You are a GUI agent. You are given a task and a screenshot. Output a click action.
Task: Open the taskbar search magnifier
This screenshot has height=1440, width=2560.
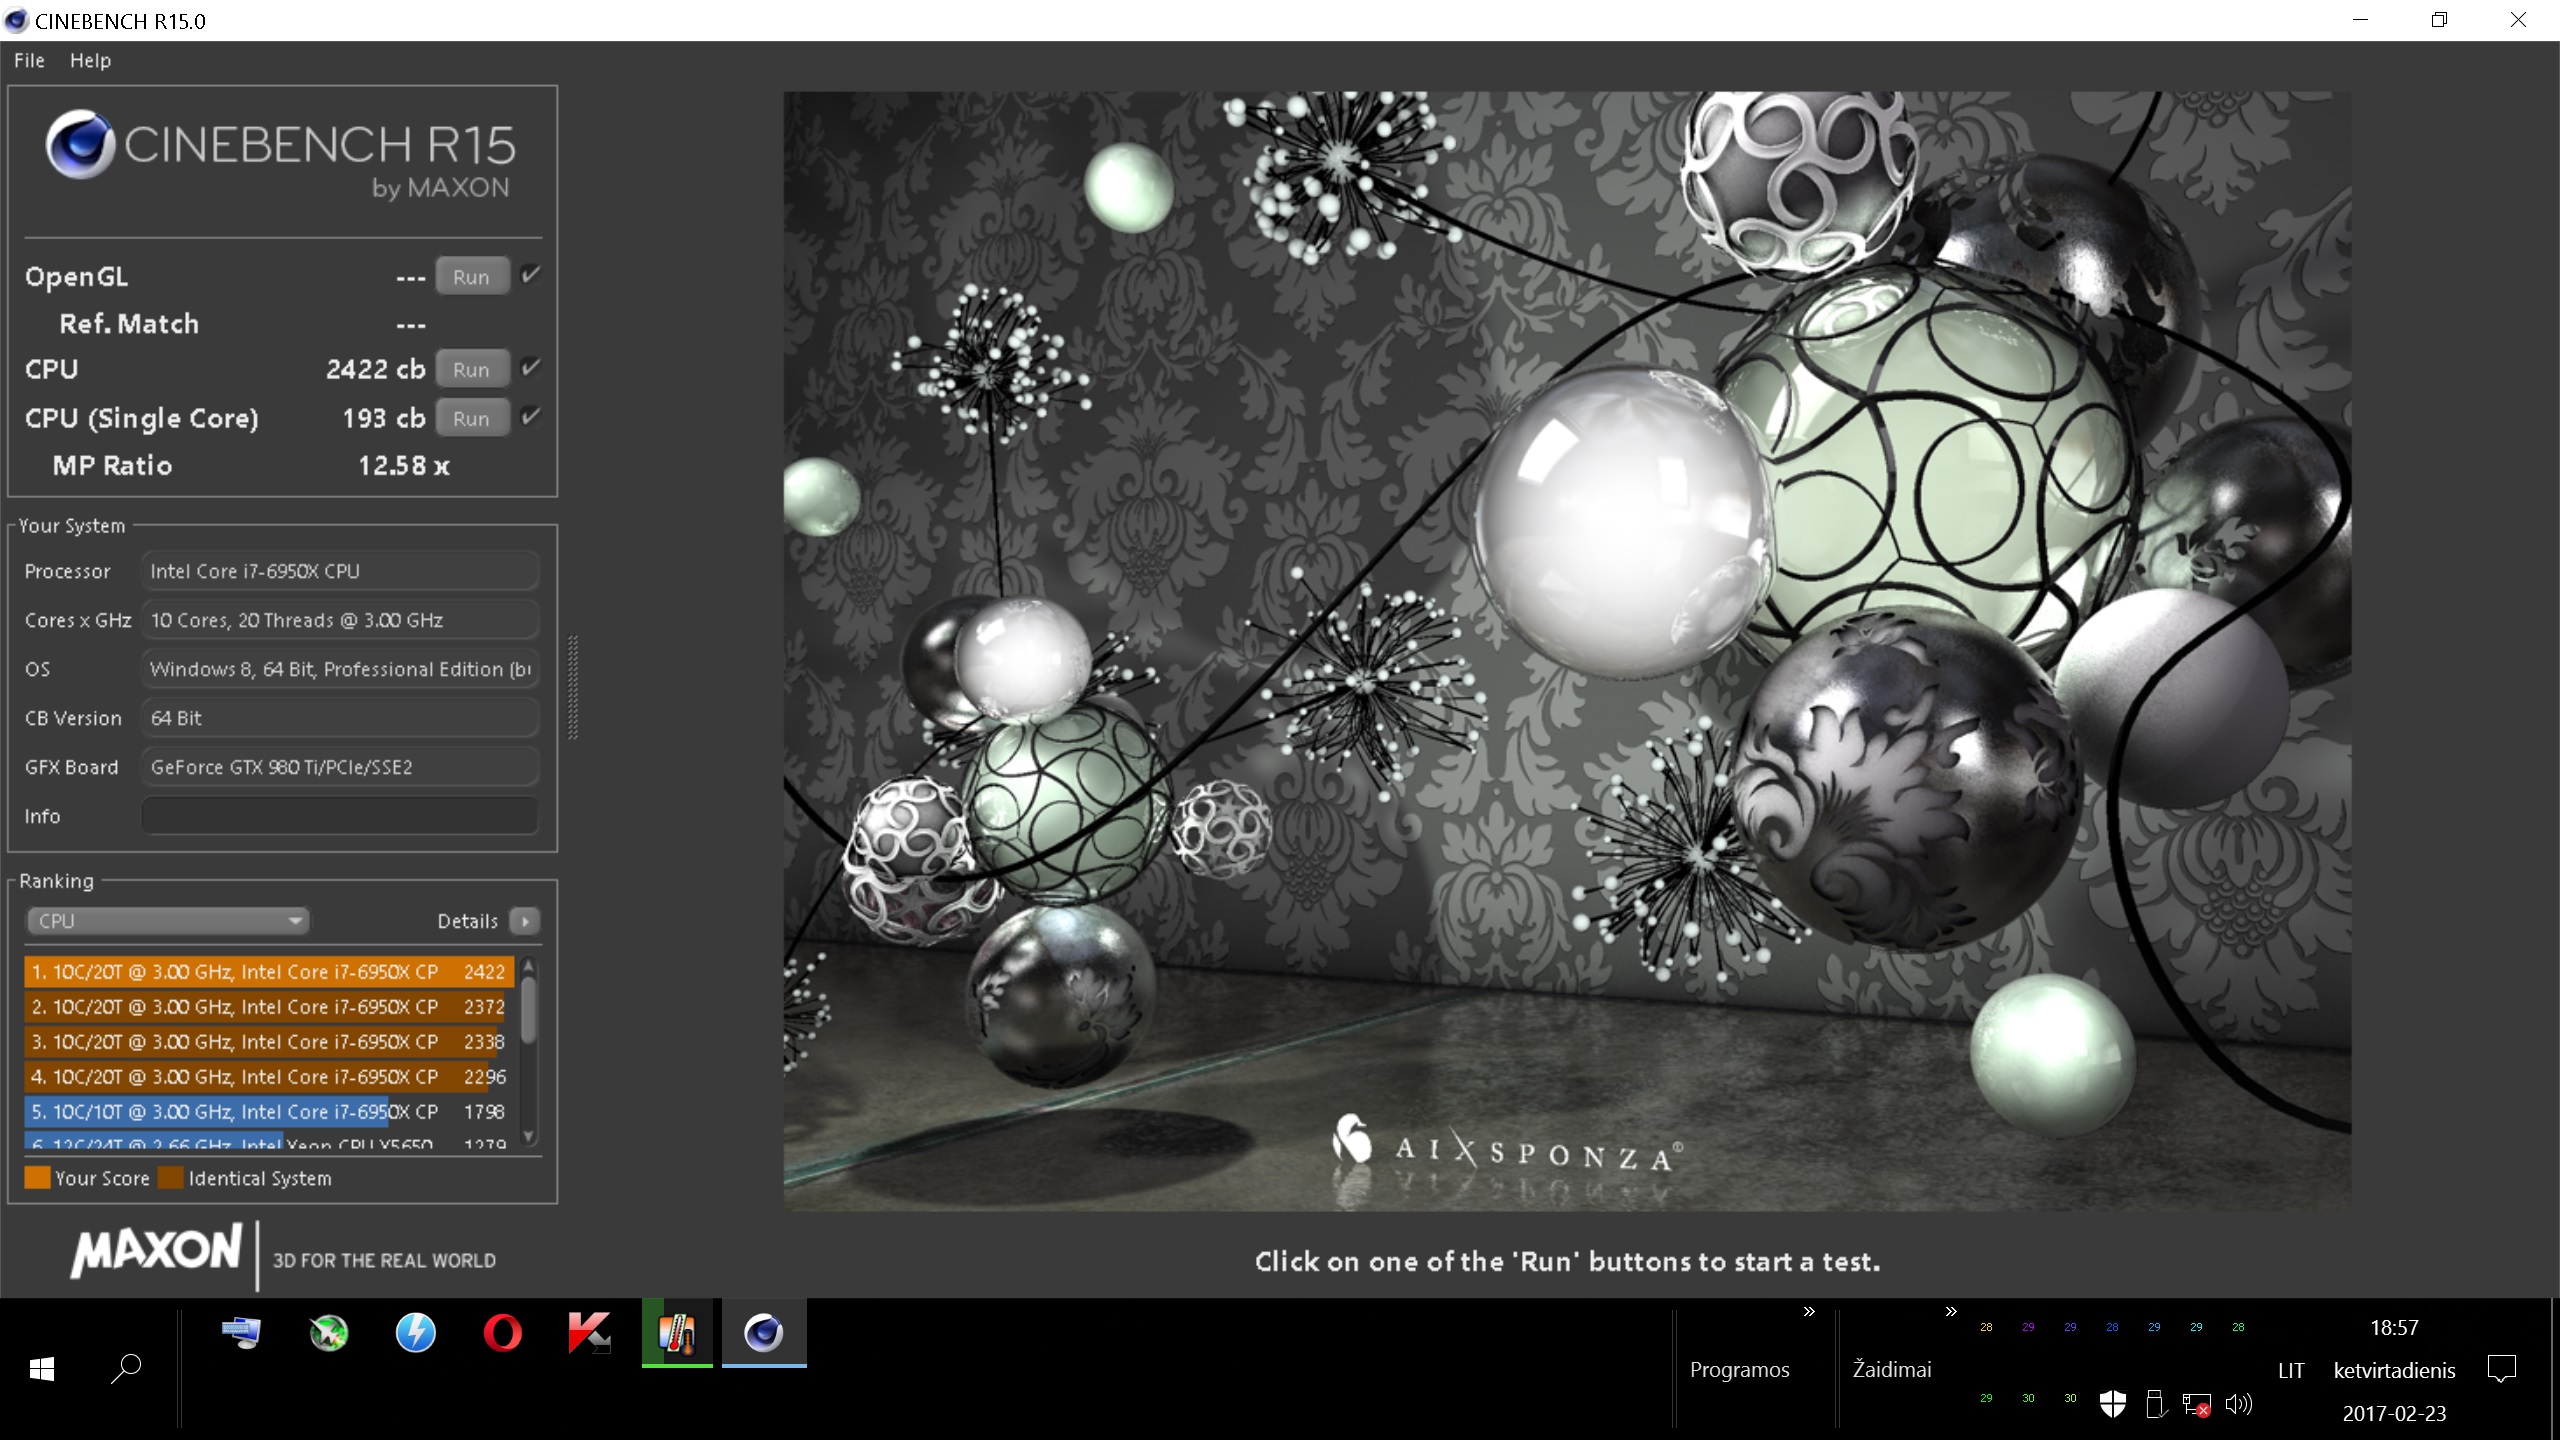[x=126, y=1369]
